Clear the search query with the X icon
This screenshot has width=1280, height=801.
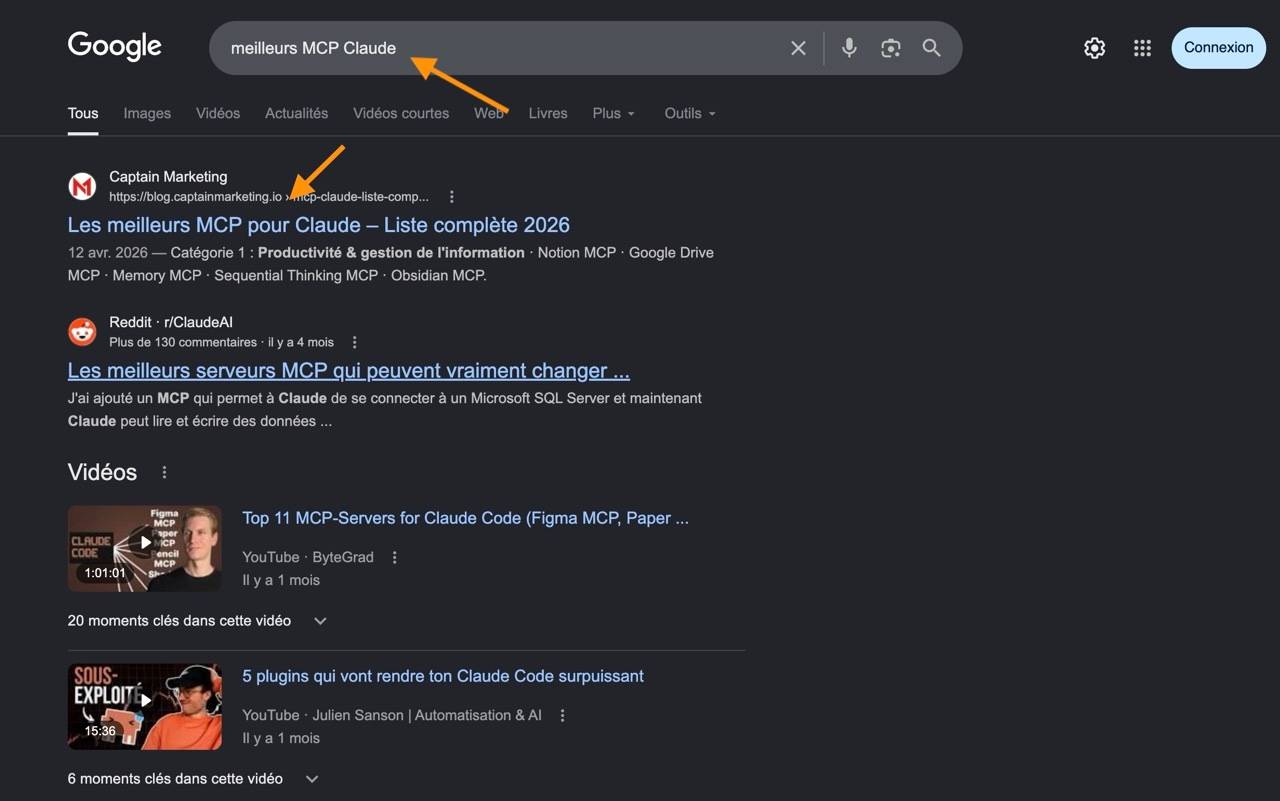tap(798, 48)
